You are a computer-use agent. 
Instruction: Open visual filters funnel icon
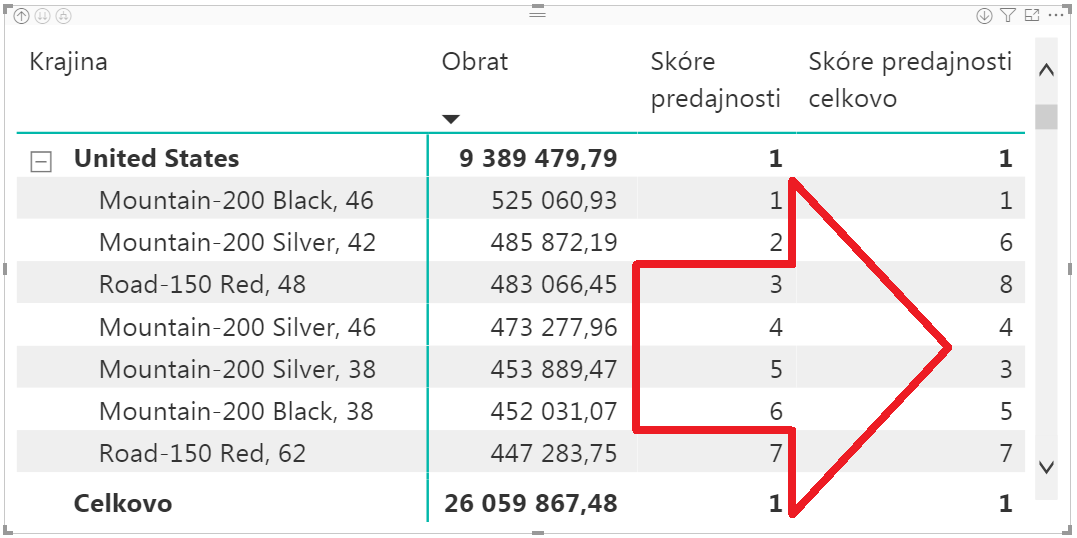pos(1008,16)
